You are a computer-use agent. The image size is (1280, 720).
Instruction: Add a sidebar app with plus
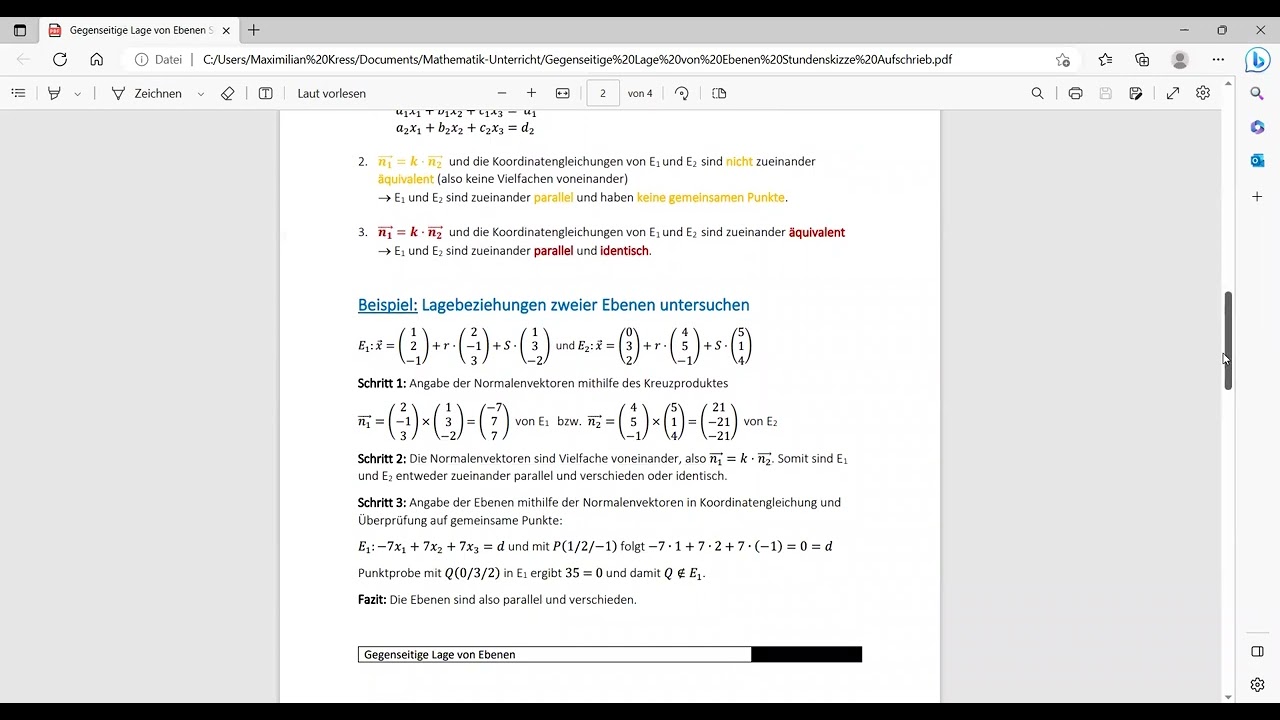(x=1257, y=197)
